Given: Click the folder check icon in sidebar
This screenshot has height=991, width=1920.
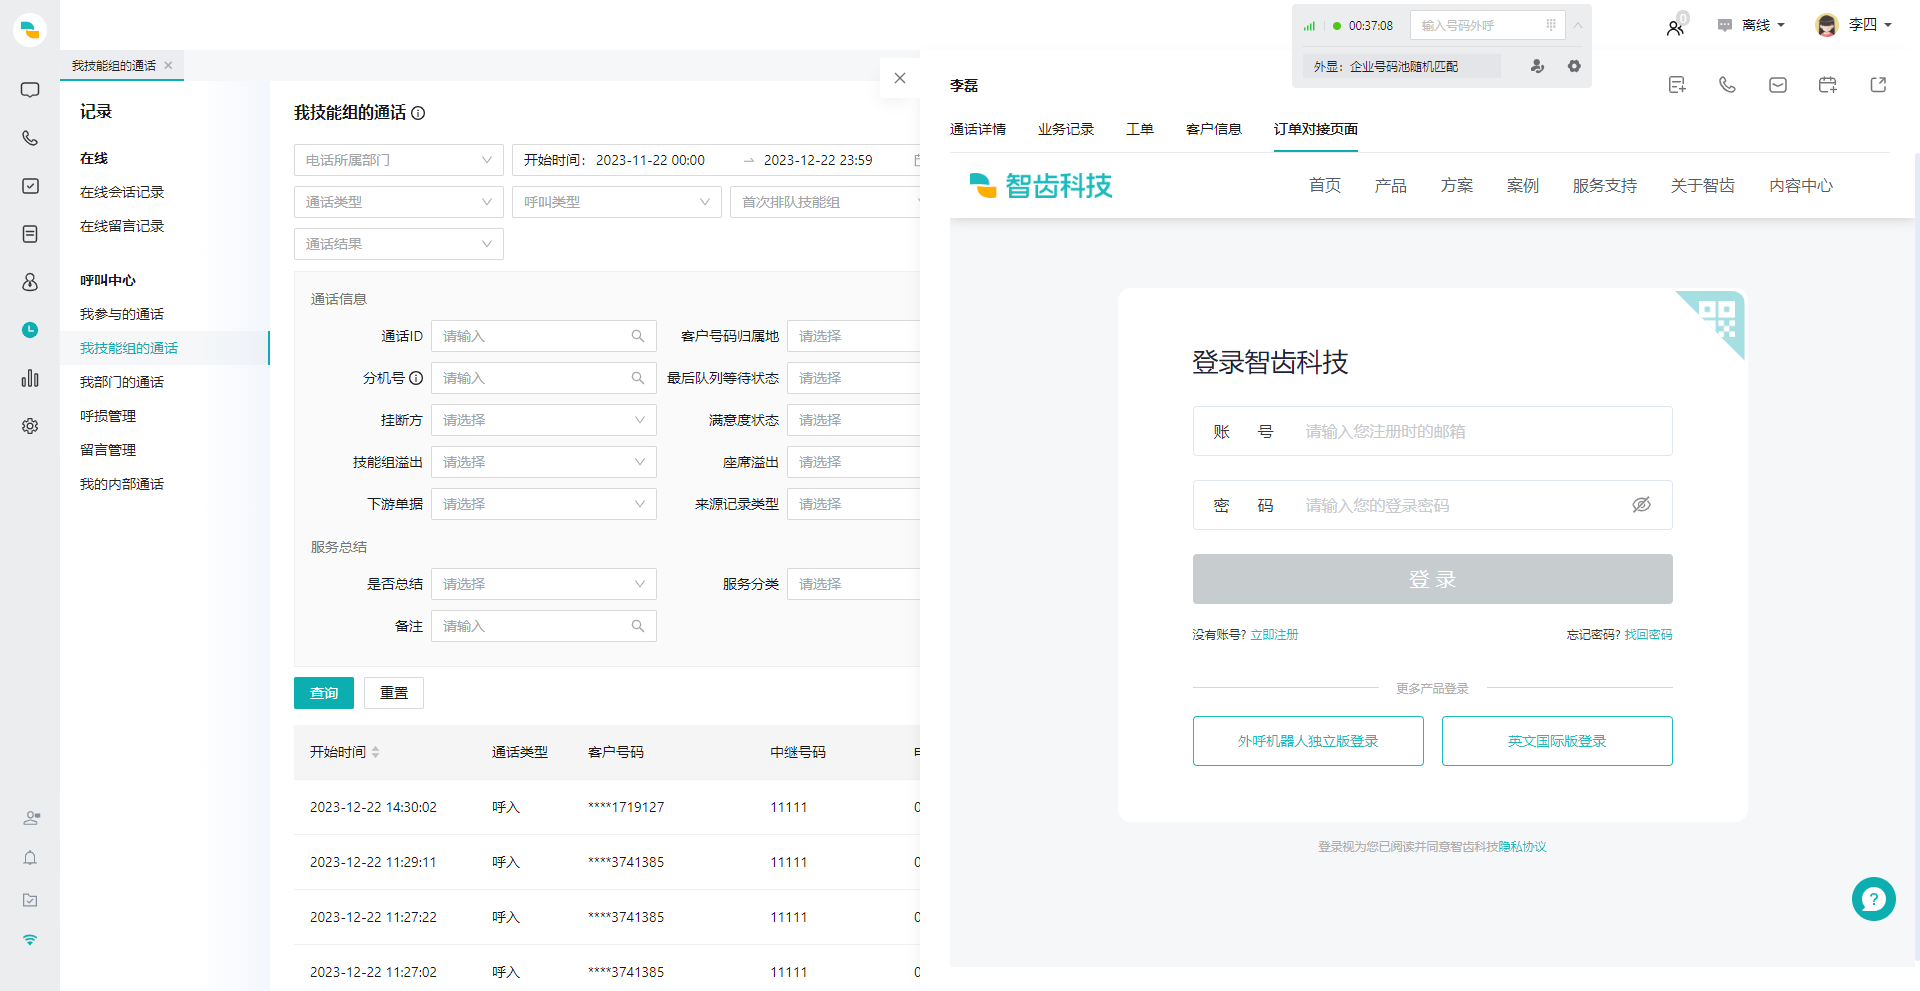Looking at the screenshot, I should pos(30,900).
